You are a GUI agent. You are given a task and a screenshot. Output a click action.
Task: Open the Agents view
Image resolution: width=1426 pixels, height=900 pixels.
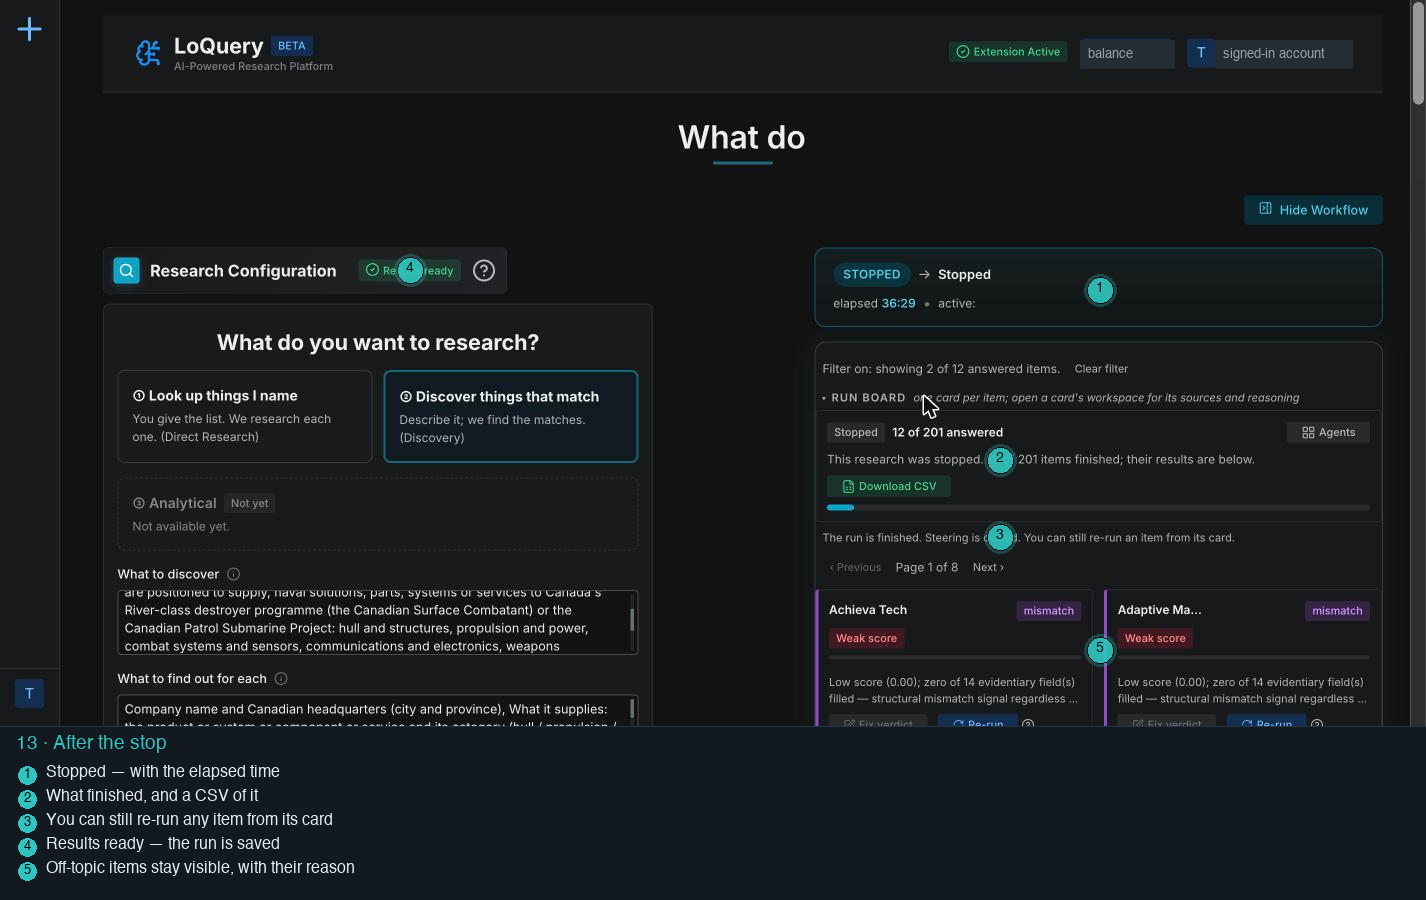pyautogui.click(x=1328, y=432)
